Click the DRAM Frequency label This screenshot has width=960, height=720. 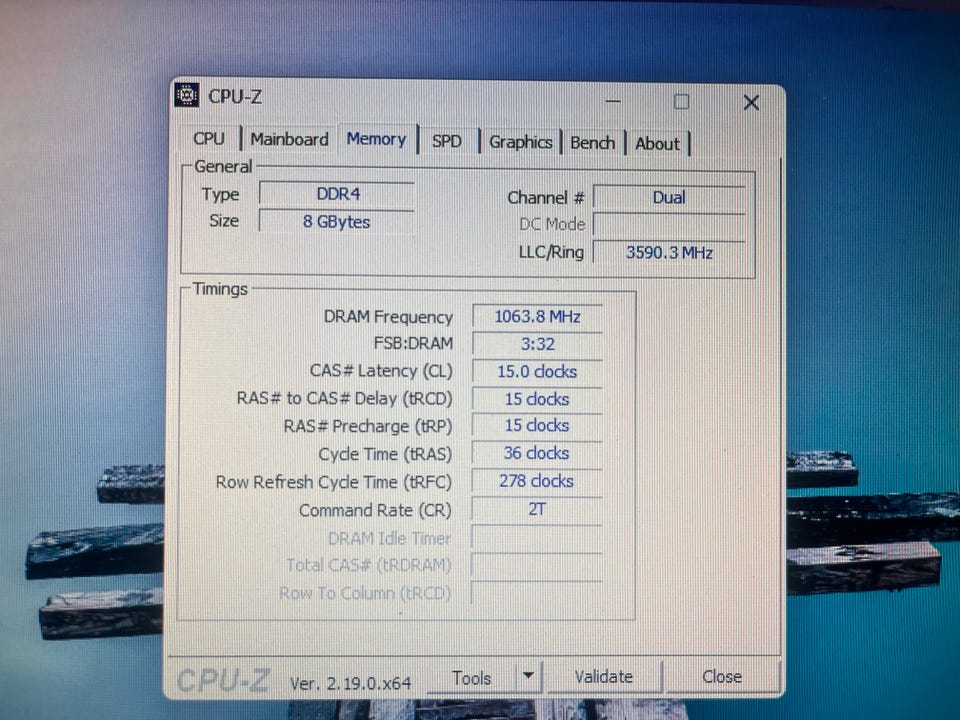[388, 317]
